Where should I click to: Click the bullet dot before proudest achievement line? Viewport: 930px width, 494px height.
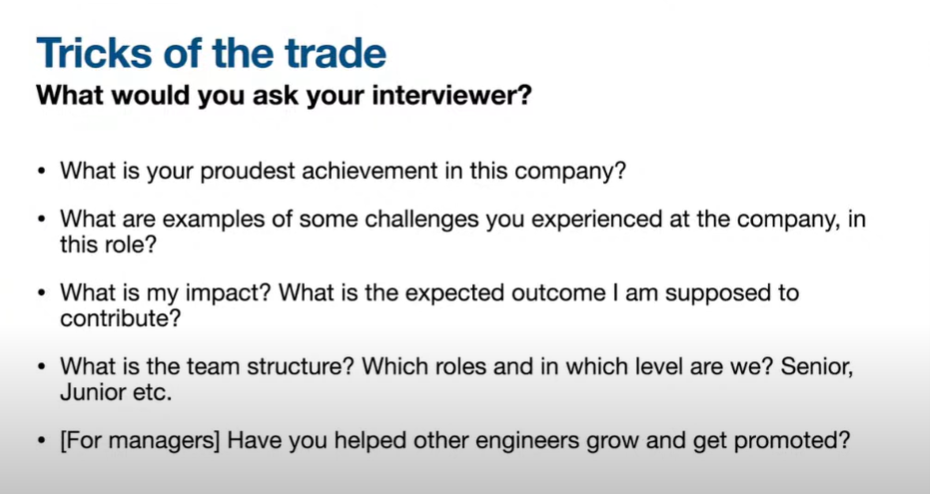click(x=41, y=171)
